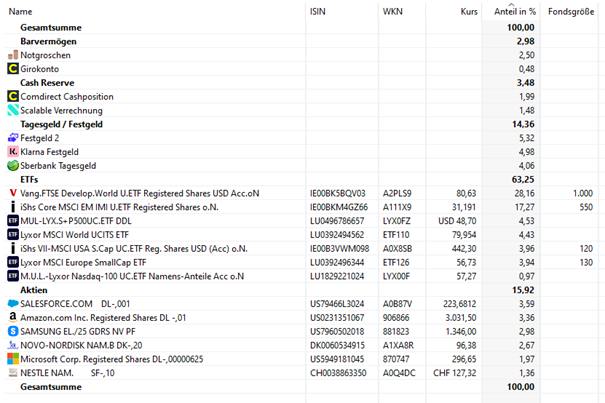
Task: Click the Fondsgröße value 1.000
Action: [583, 193]
